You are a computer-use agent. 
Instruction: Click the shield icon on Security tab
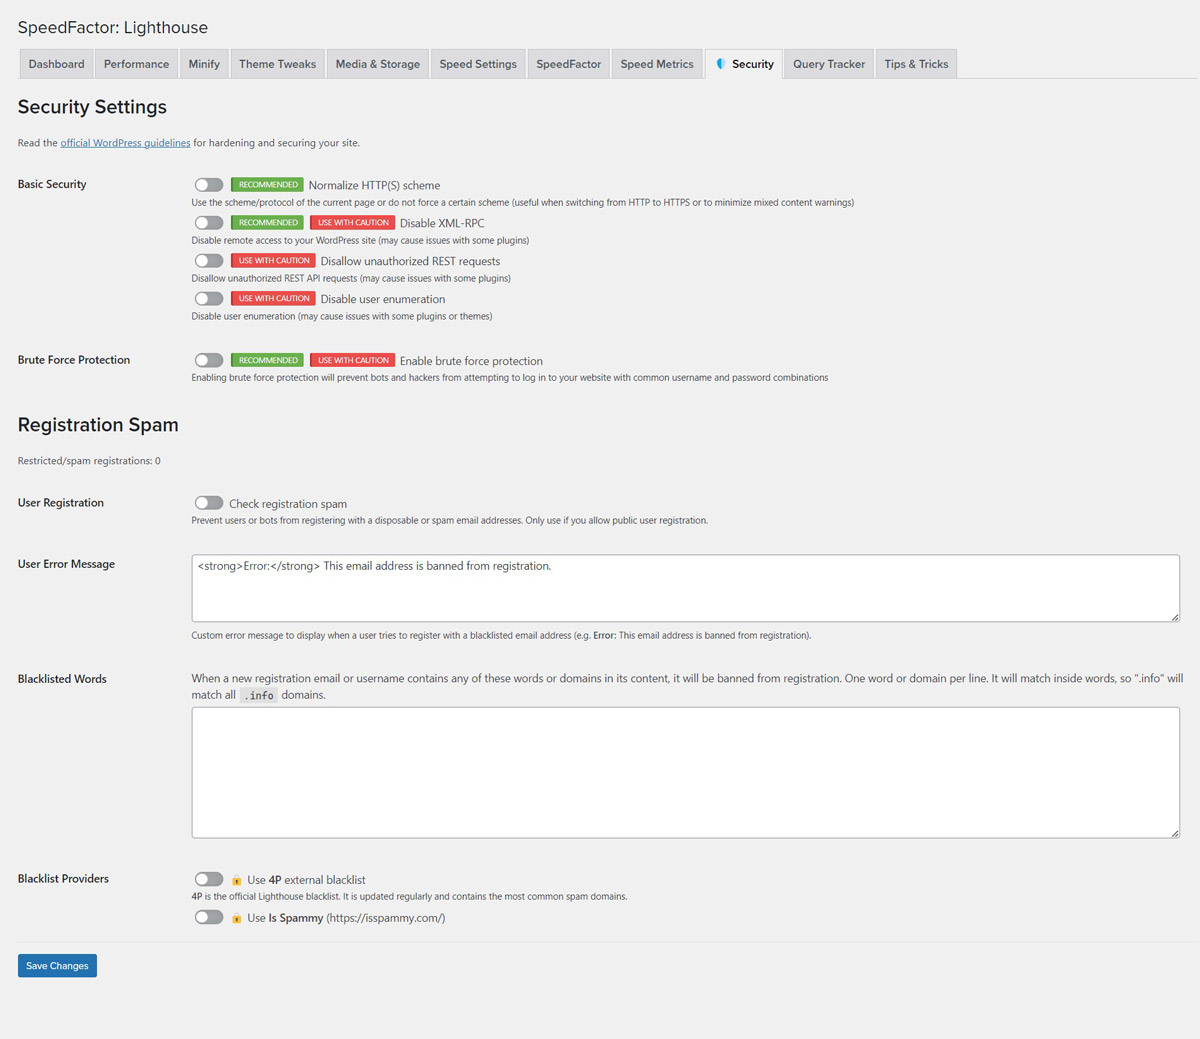pos(720,64)
